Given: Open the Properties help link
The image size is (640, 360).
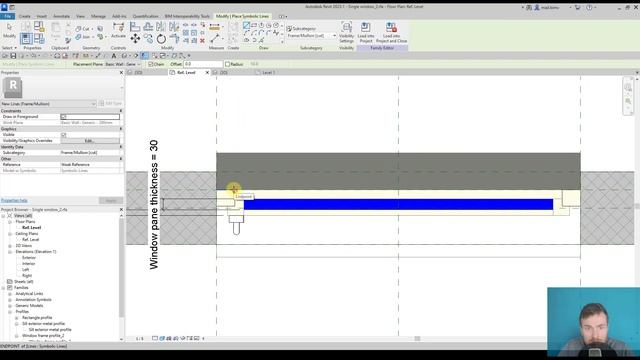Looking at the screenshot, I should (x=14, y=200).
